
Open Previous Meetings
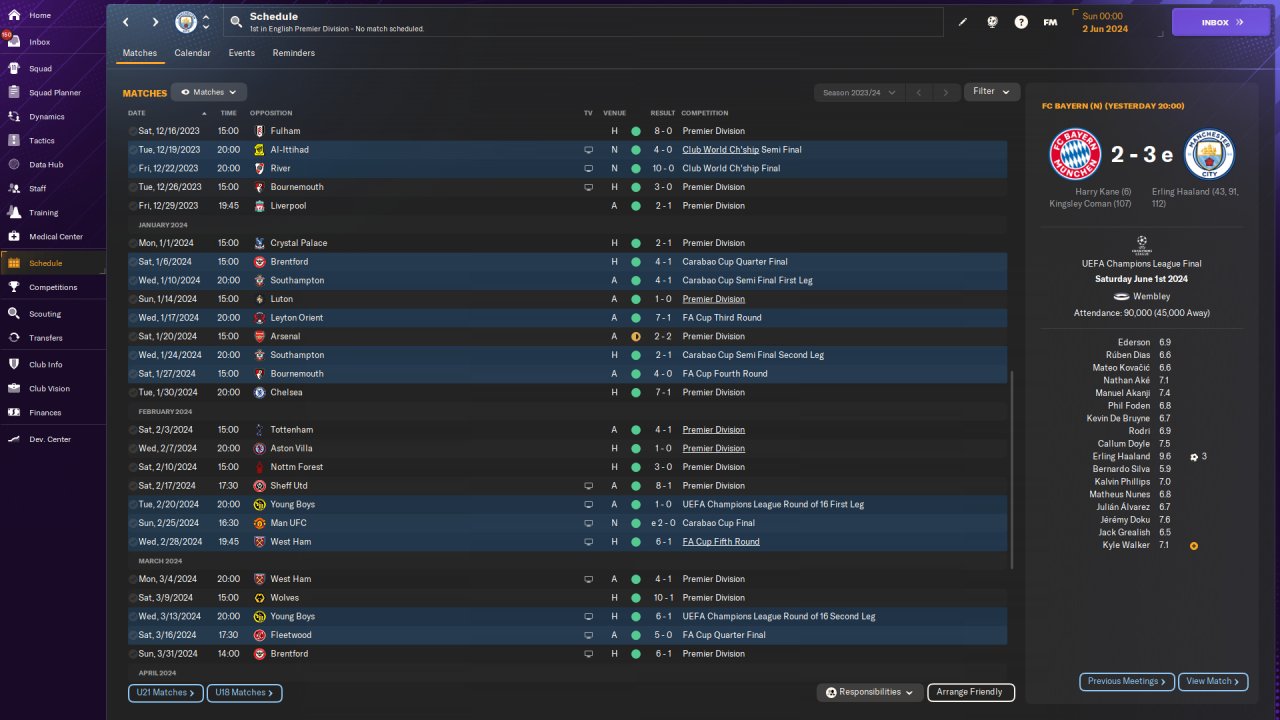(x=1127, y=682)
